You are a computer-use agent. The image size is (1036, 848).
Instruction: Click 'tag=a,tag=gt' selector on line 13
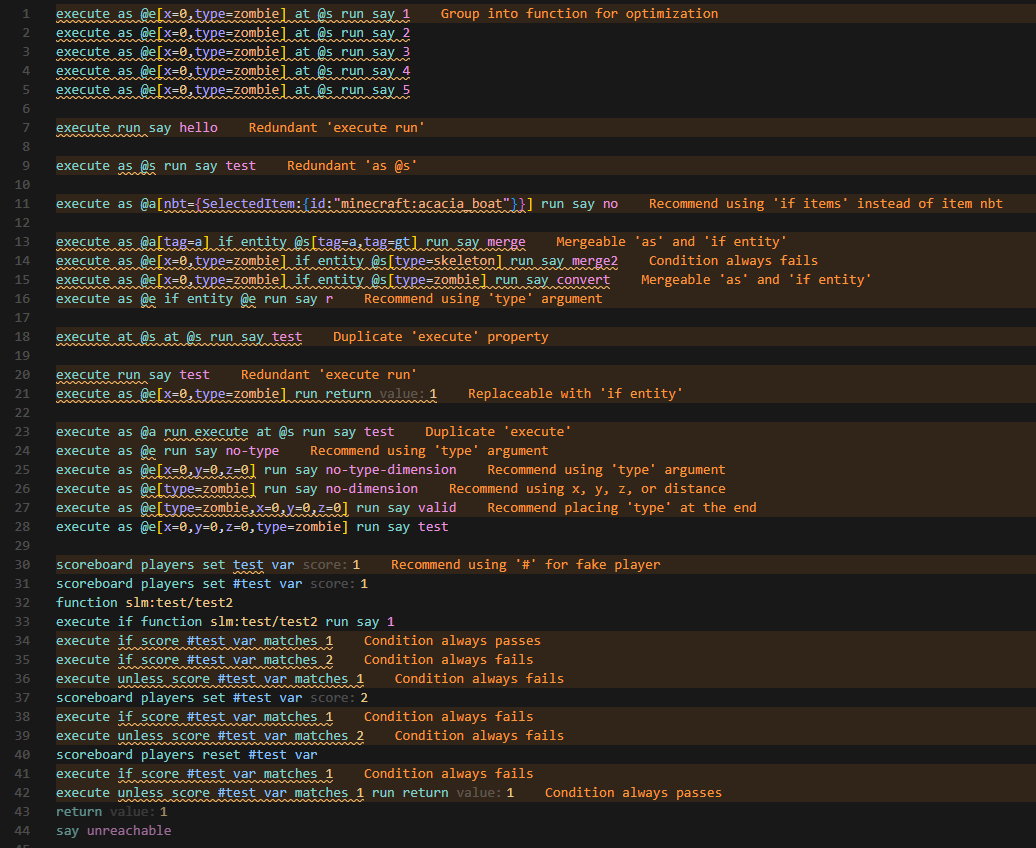[363, 242]
